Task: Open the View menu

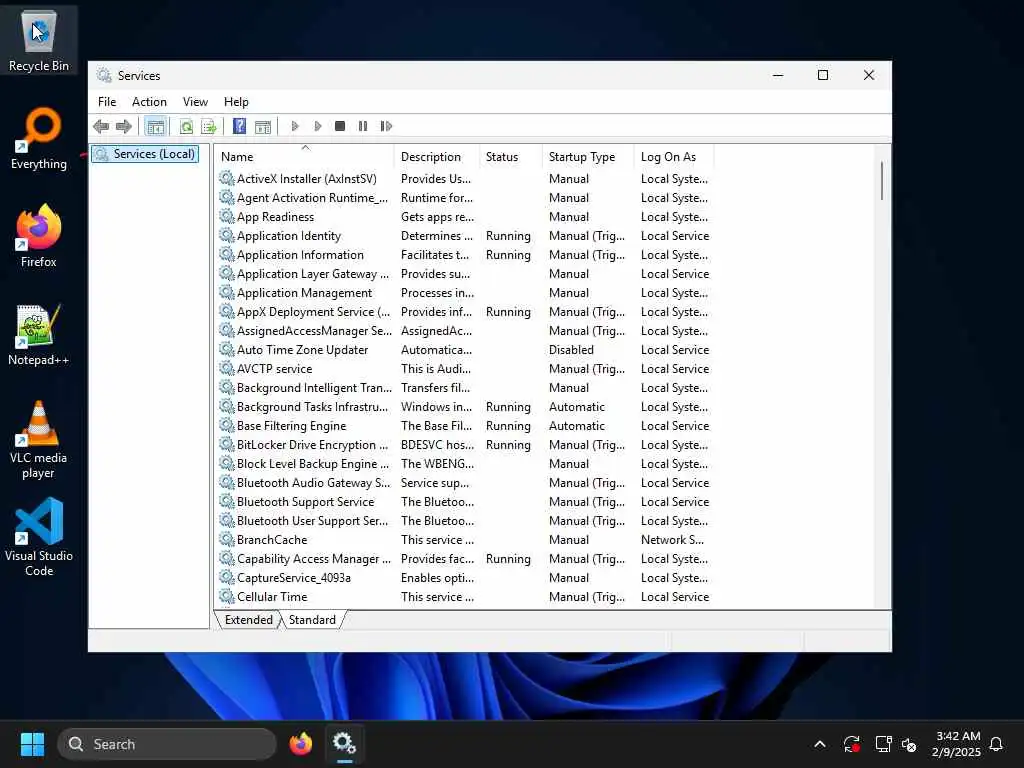Action: point(195,102)
